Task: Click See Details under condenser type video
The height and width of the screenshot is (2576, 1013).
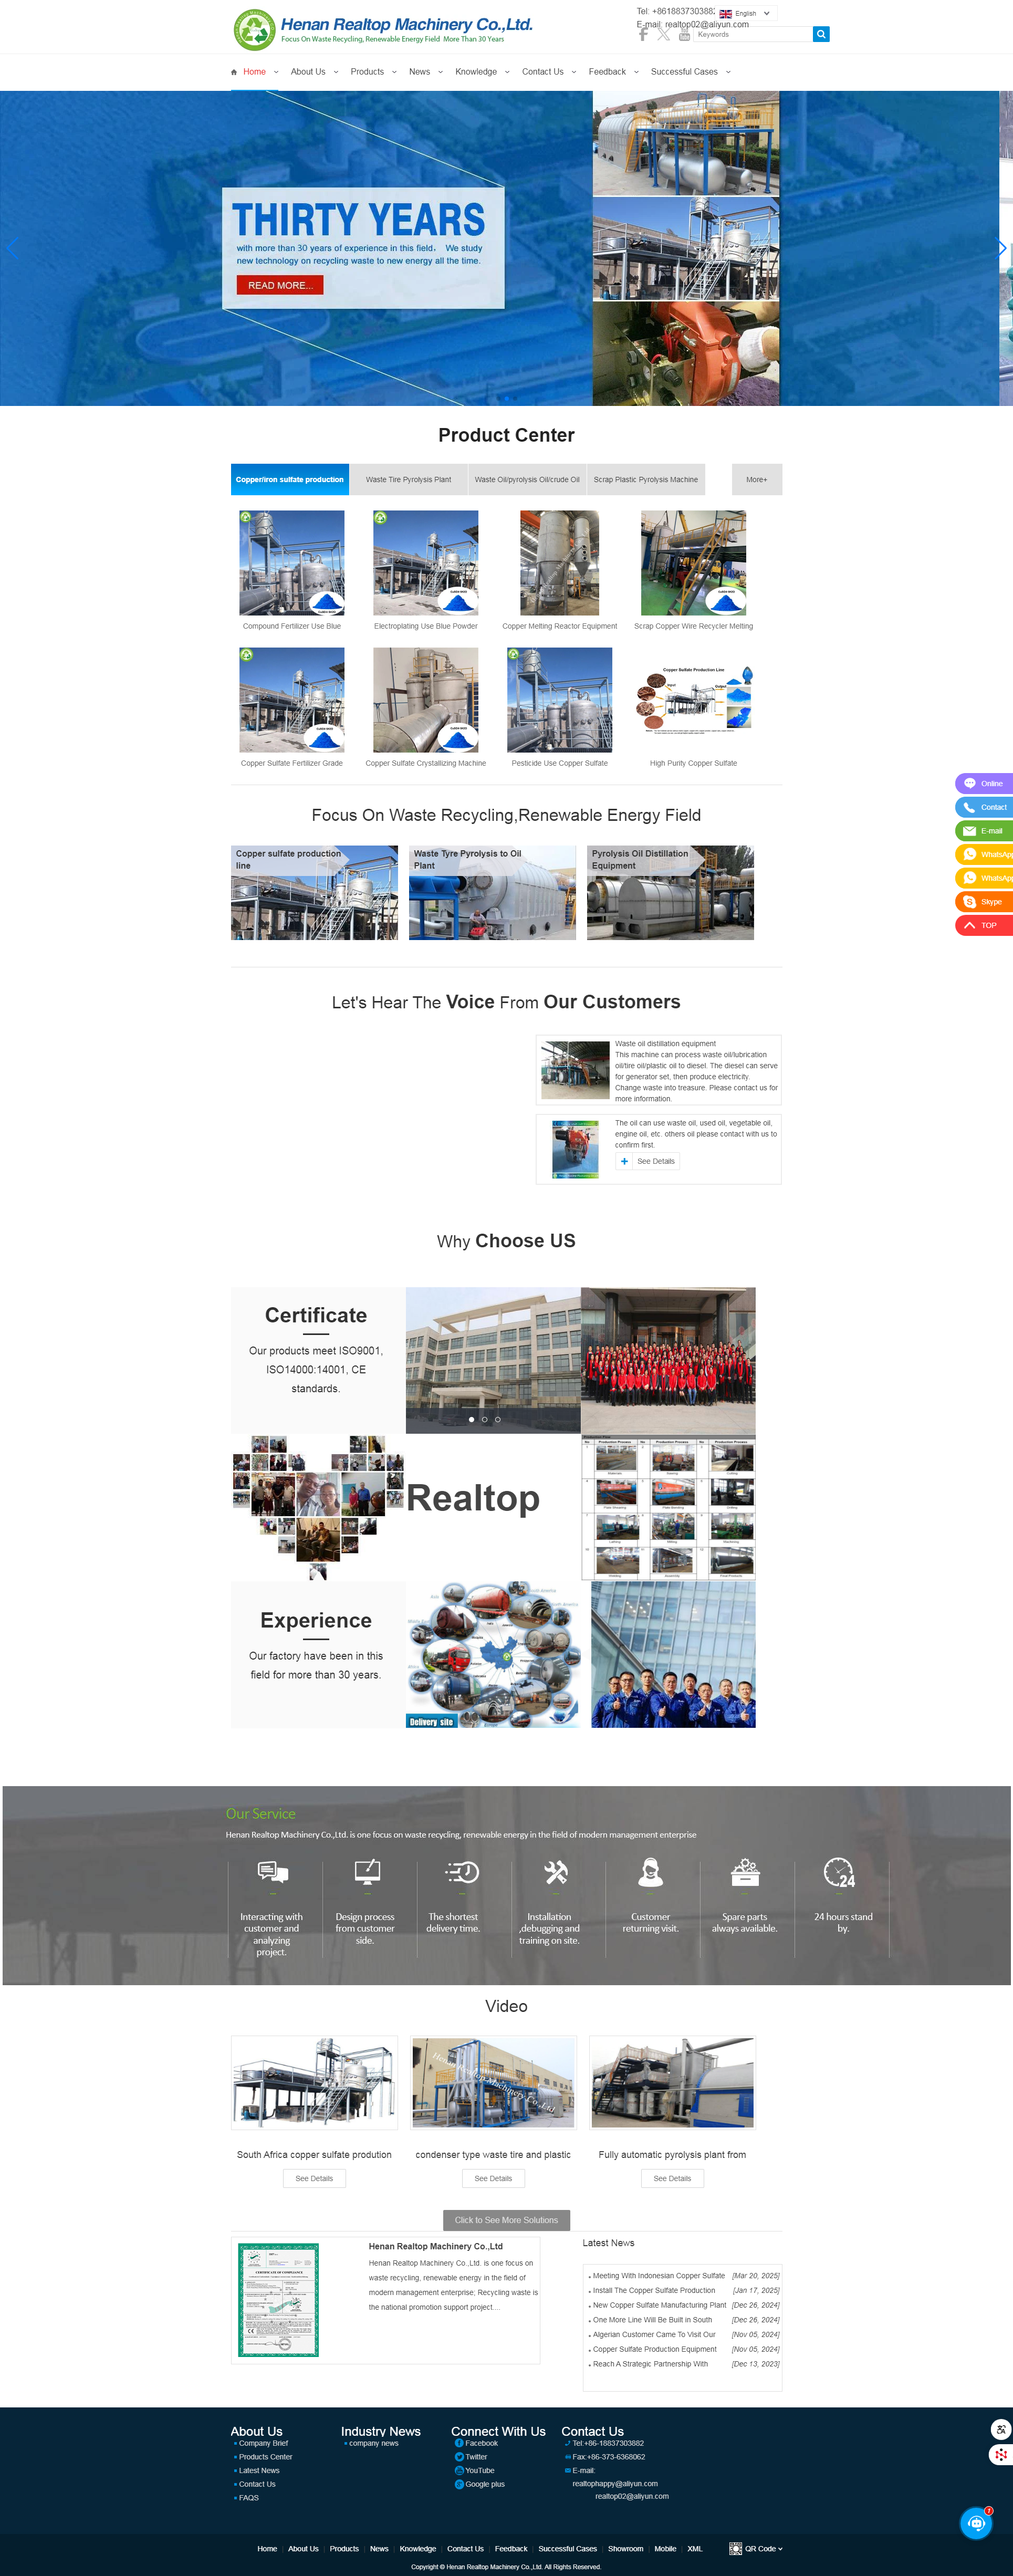Action: coord(493,2178)
